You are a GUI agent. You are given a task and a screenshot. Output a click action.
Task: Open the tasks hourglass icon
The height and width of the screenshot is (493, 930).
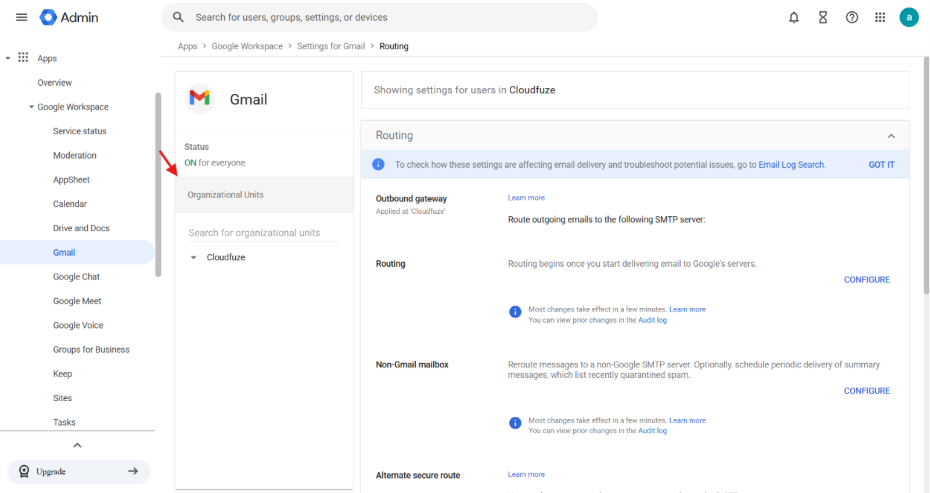tap(823, 17)
